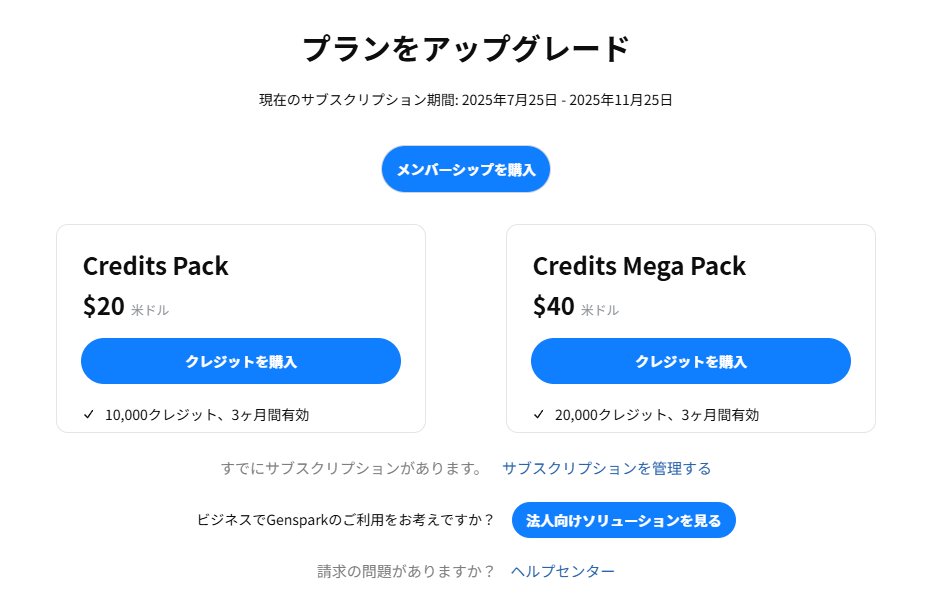Click the 米ドル label next to $20

(x=150, y=310)
